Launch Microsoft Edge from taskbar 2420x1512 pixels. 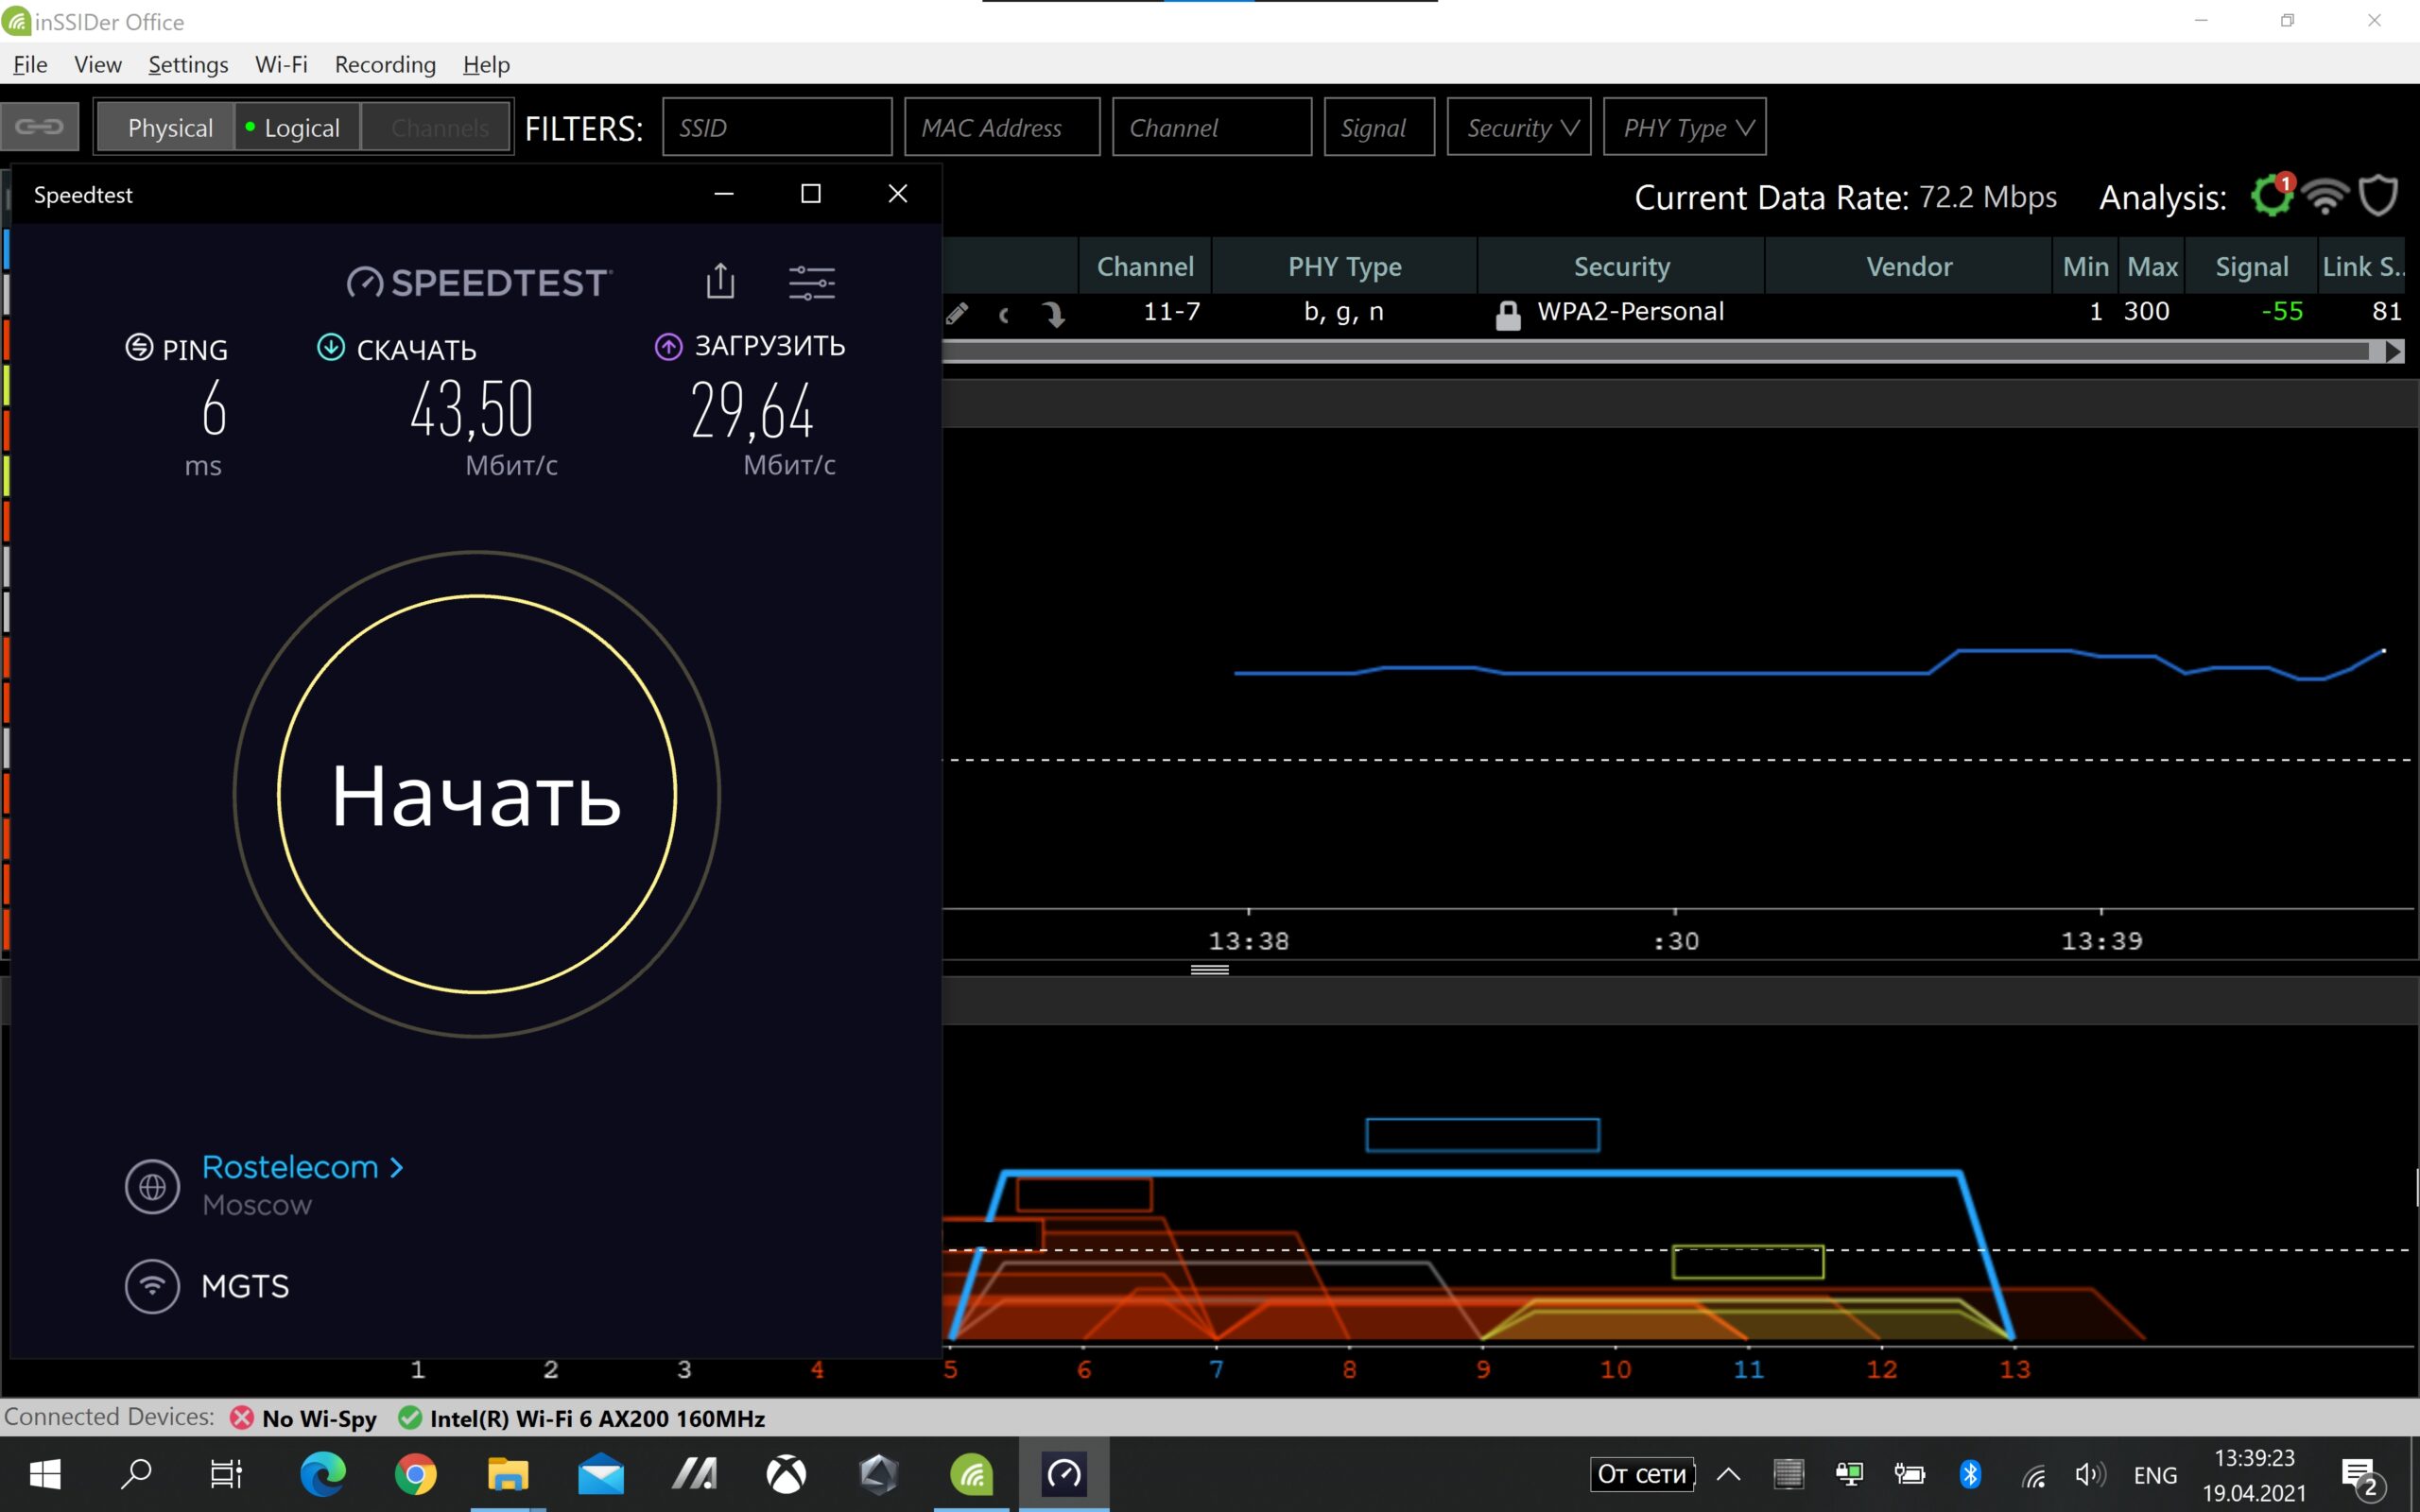[323, 1474]
